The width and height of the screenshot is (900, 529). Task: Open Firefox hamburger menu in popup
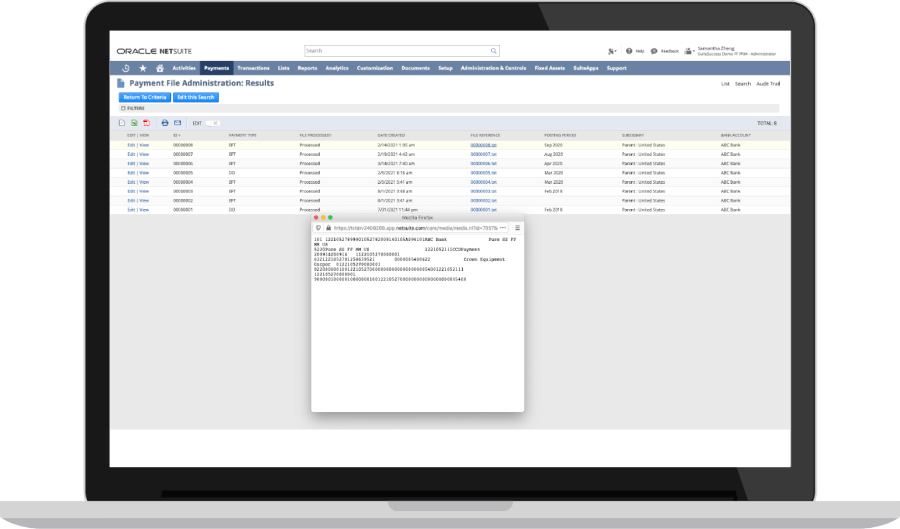517,228
